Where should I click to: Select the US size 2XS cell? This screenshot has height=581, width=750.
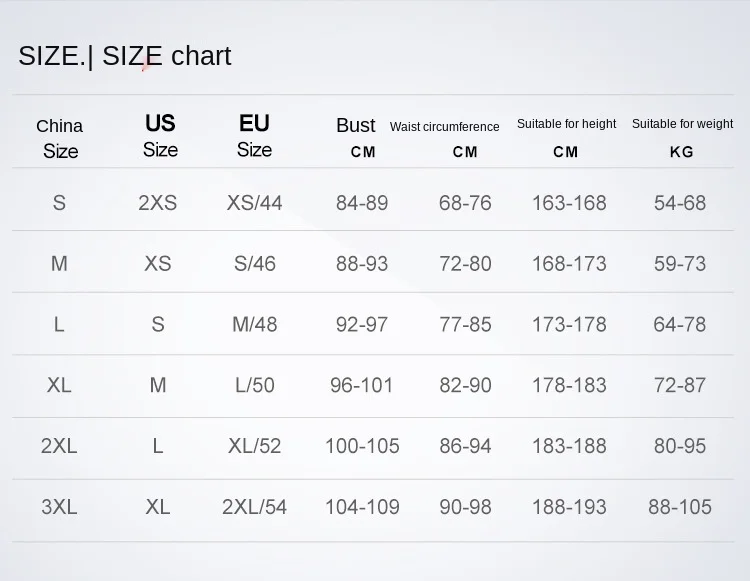coord(158,203)
